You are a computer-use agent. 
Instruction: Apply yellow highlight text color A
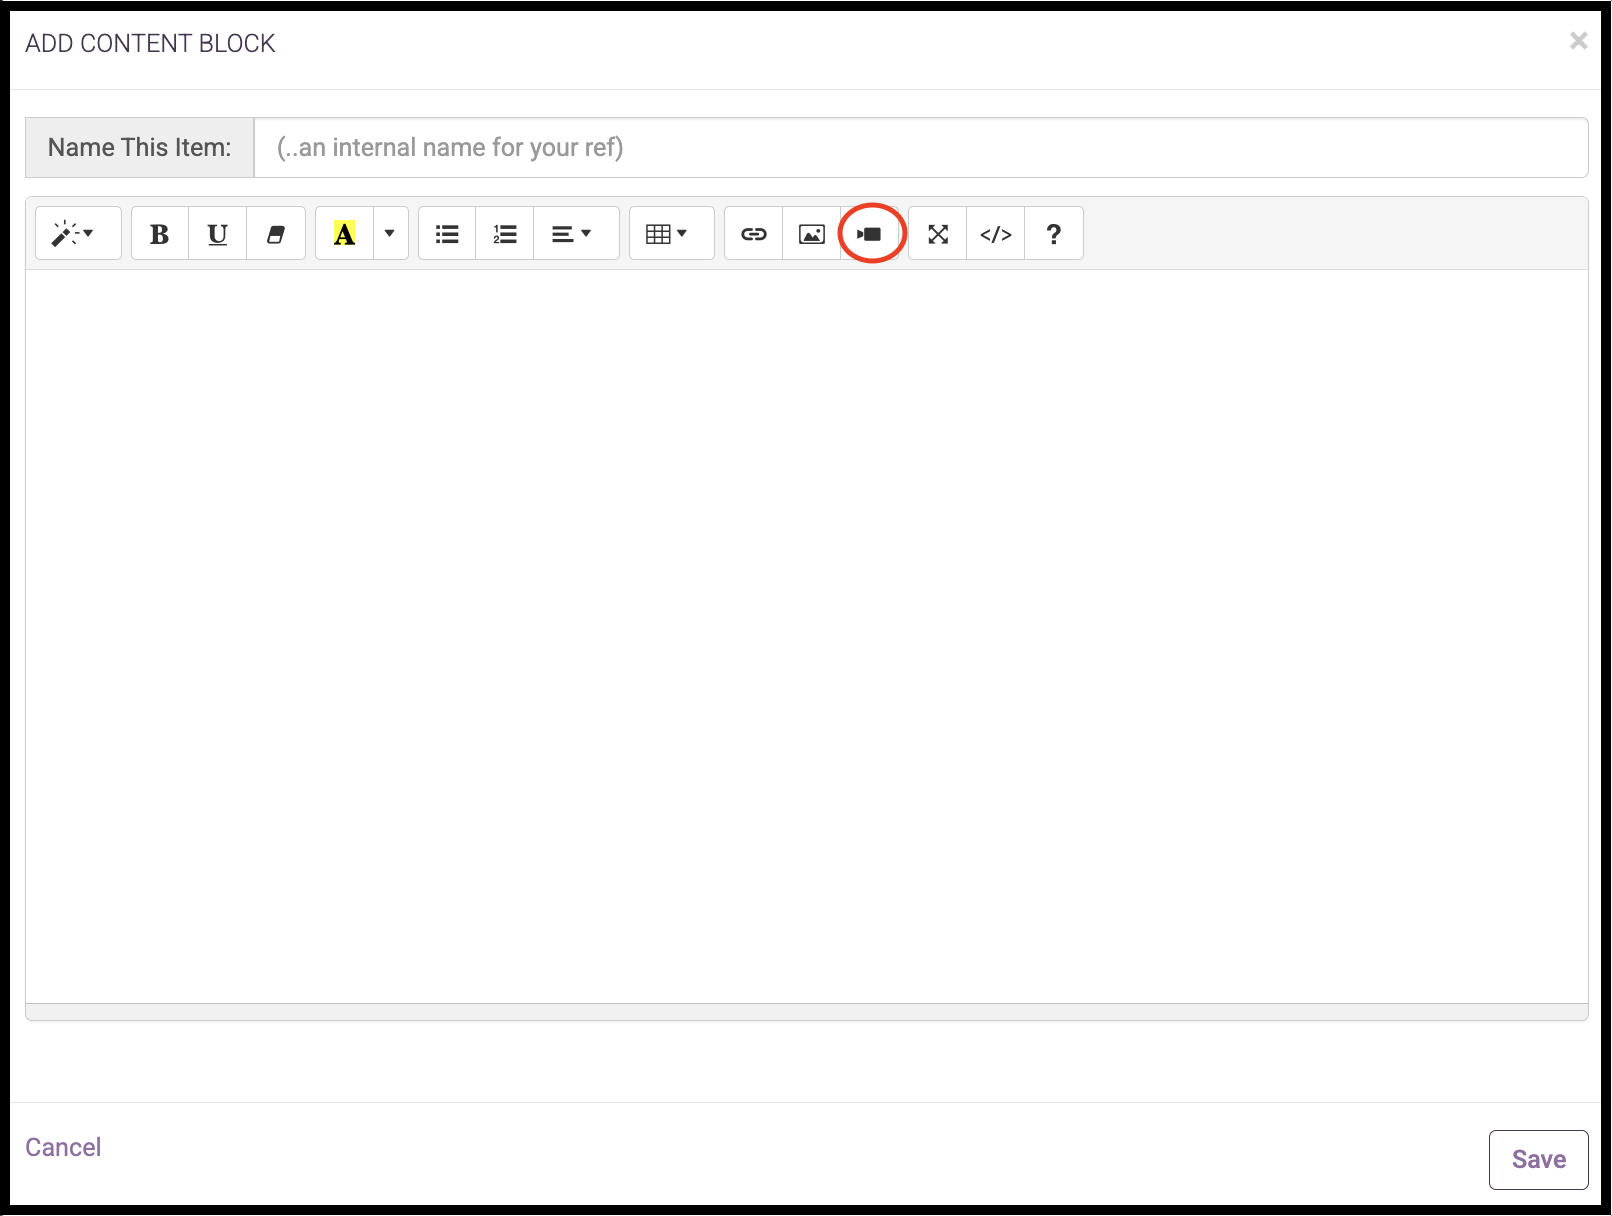click(x=344, y=234)
